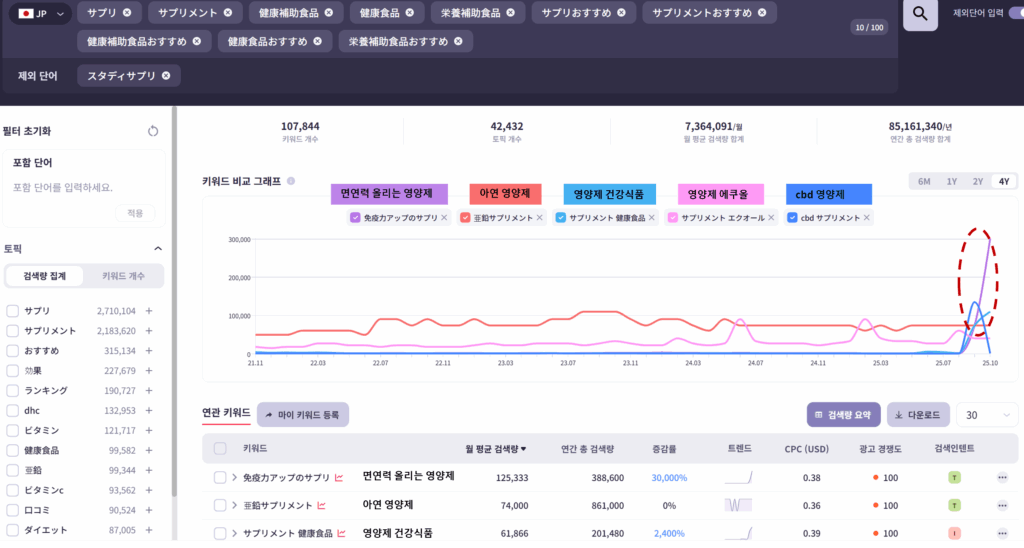
Task: Sort by 월 평균 검색량 column
Action: tap(496, 449)
